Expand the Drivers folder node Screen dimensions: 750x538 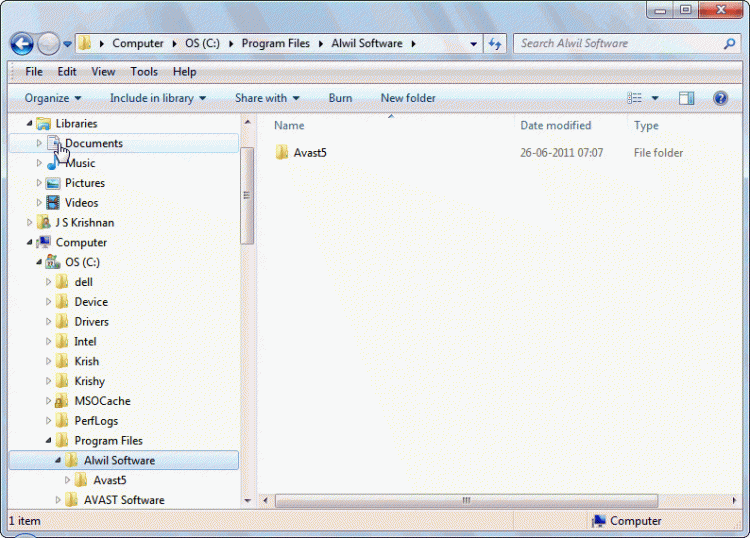pyautogui.click(x=48, y=322)
